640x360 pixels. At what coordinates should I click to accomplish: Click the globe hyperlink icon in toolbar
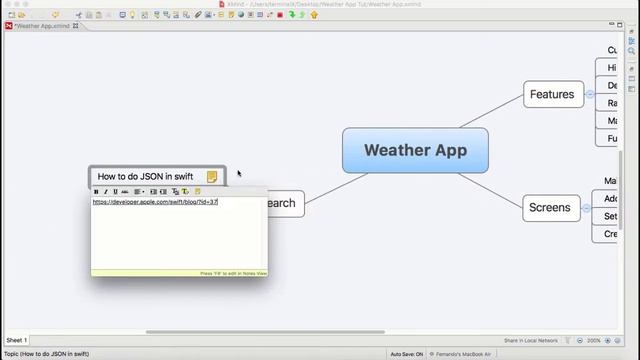[x=241, y=15]
